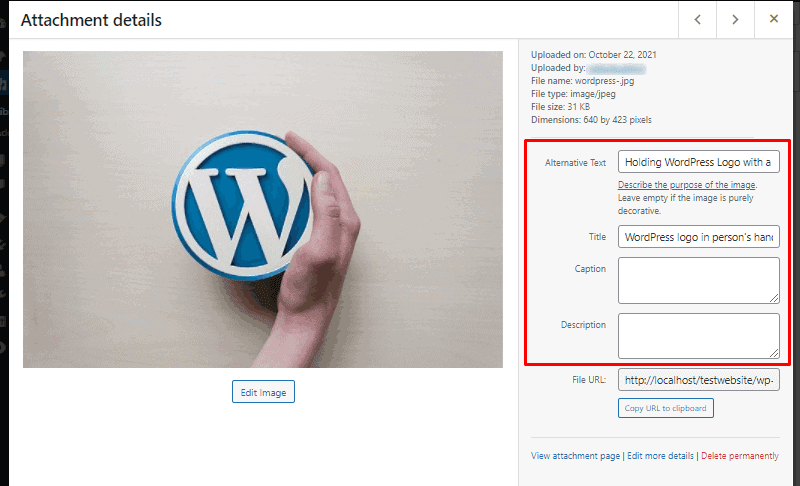
Task: Click inside the Caption text area
Action: point(698,280)
